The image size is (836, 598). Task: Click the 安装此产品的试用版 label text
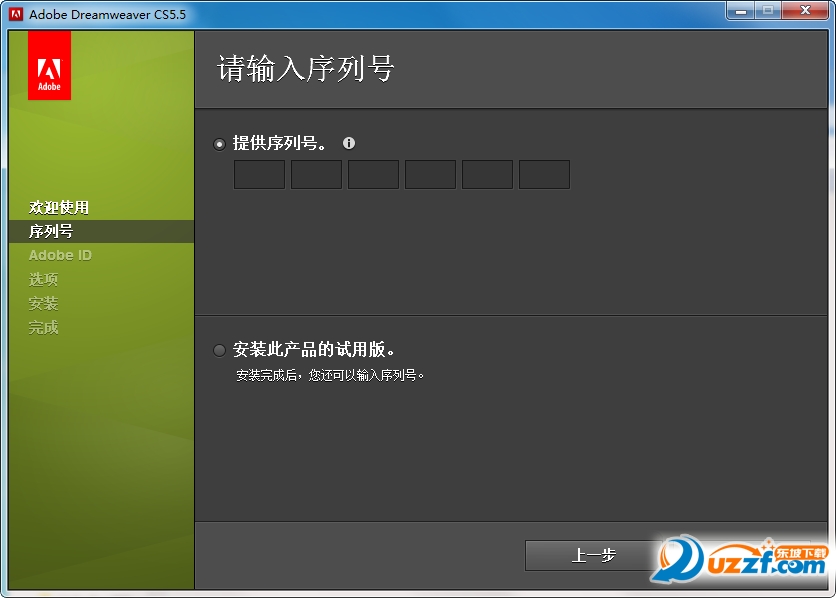click(314, 350)
